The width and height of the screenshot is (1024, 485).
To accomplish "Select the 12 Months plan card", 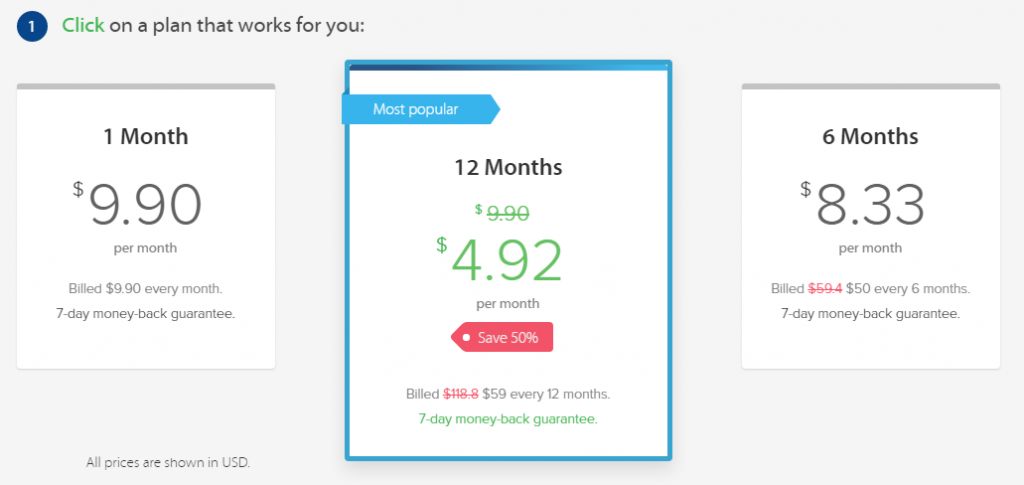I will 508,260.
